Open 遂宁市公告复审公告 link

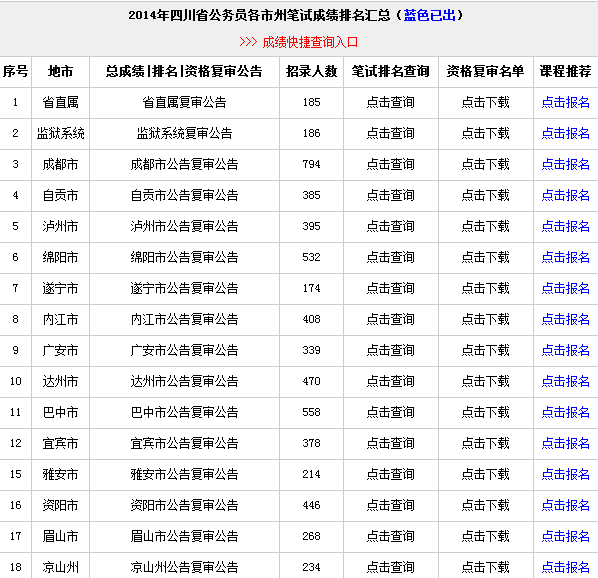coord(184,288)
